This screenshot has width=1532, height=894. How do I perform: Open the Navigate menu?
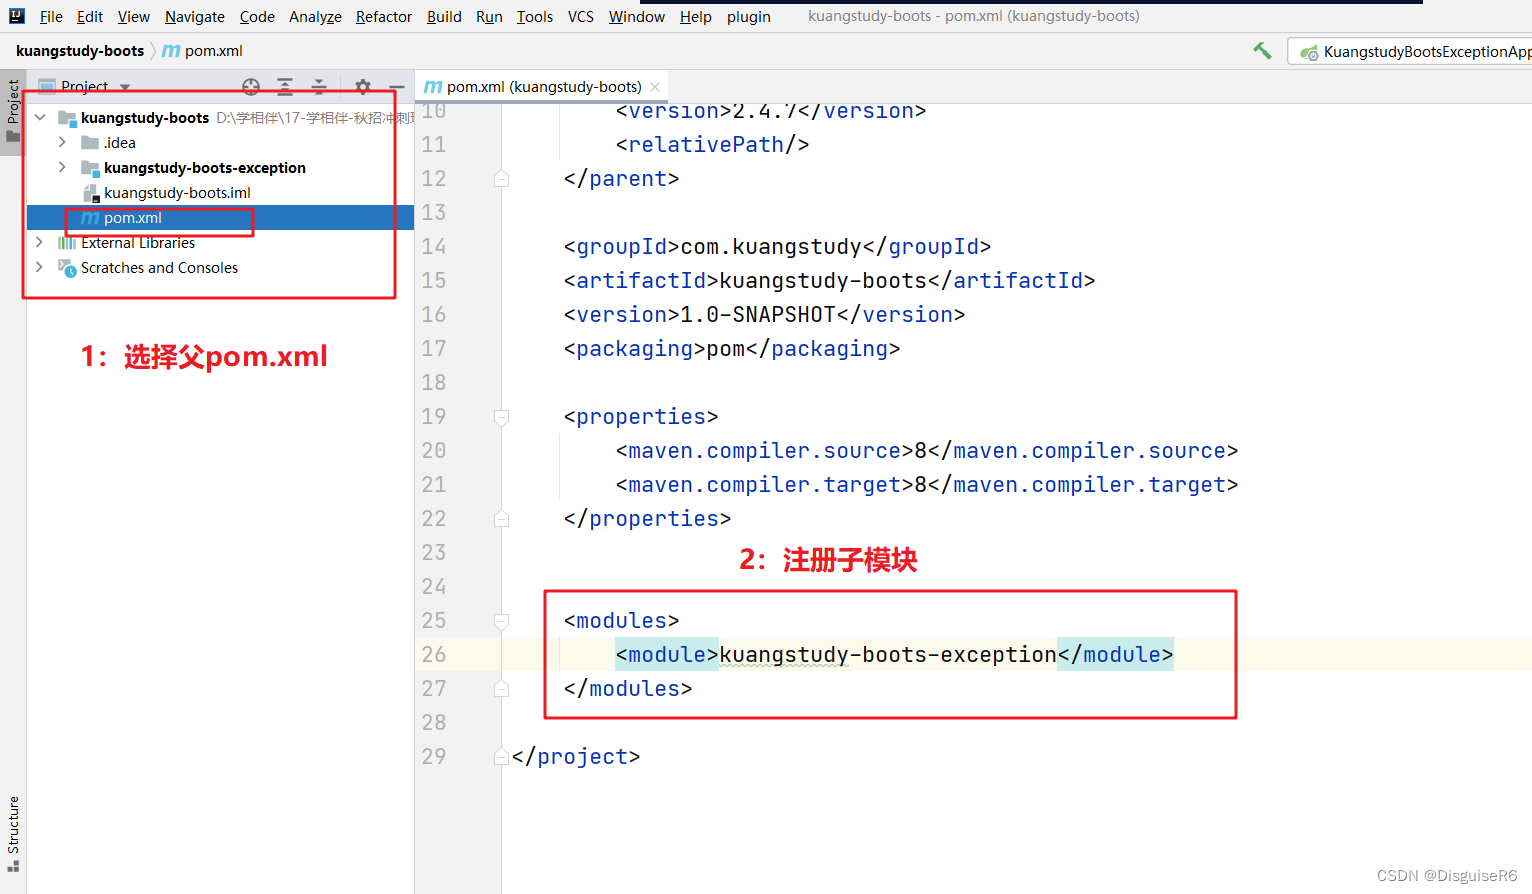[x=195, y=16]
